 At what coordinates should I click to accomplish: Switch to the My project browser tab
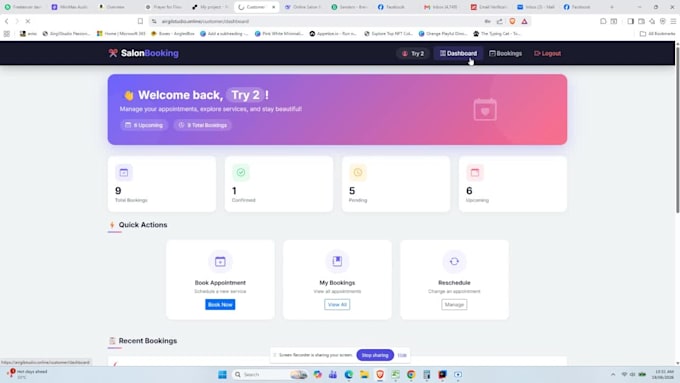210,7
